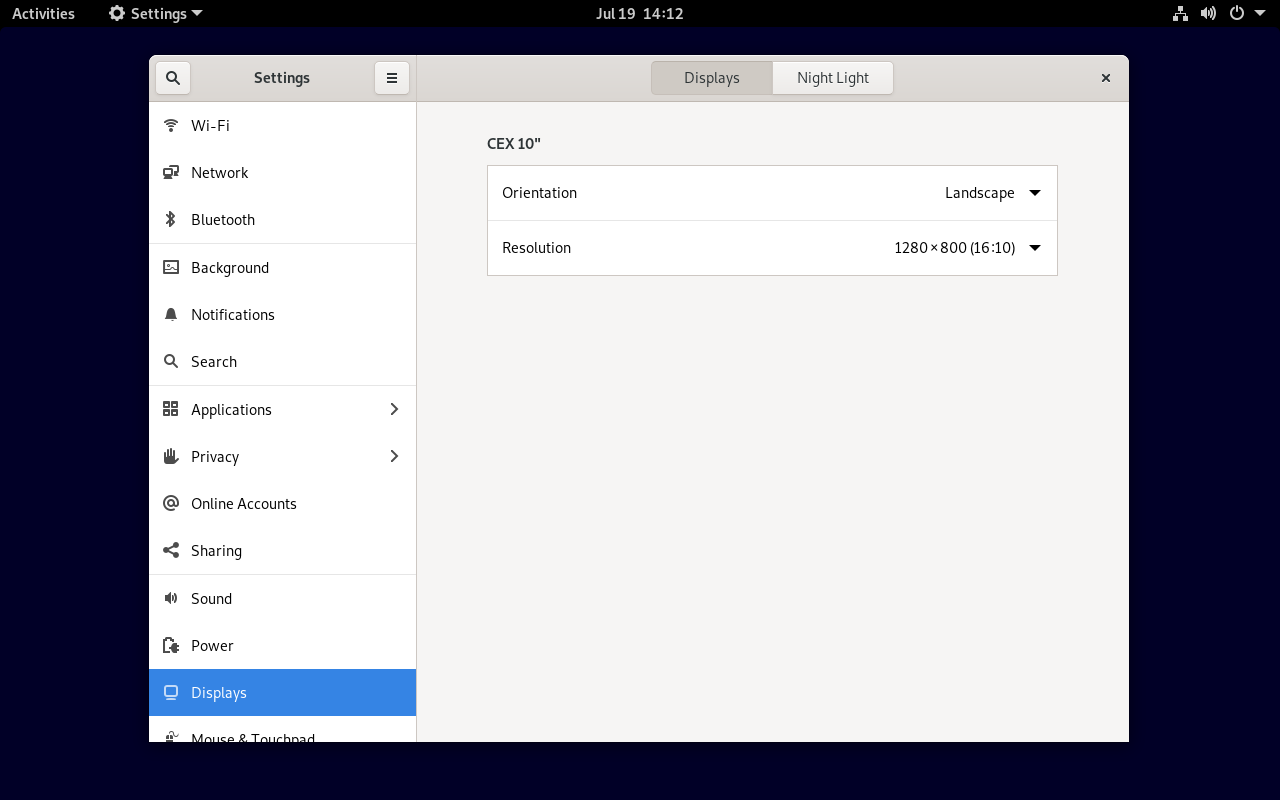Click the power icon in top bar

(x=1237, y=13)
